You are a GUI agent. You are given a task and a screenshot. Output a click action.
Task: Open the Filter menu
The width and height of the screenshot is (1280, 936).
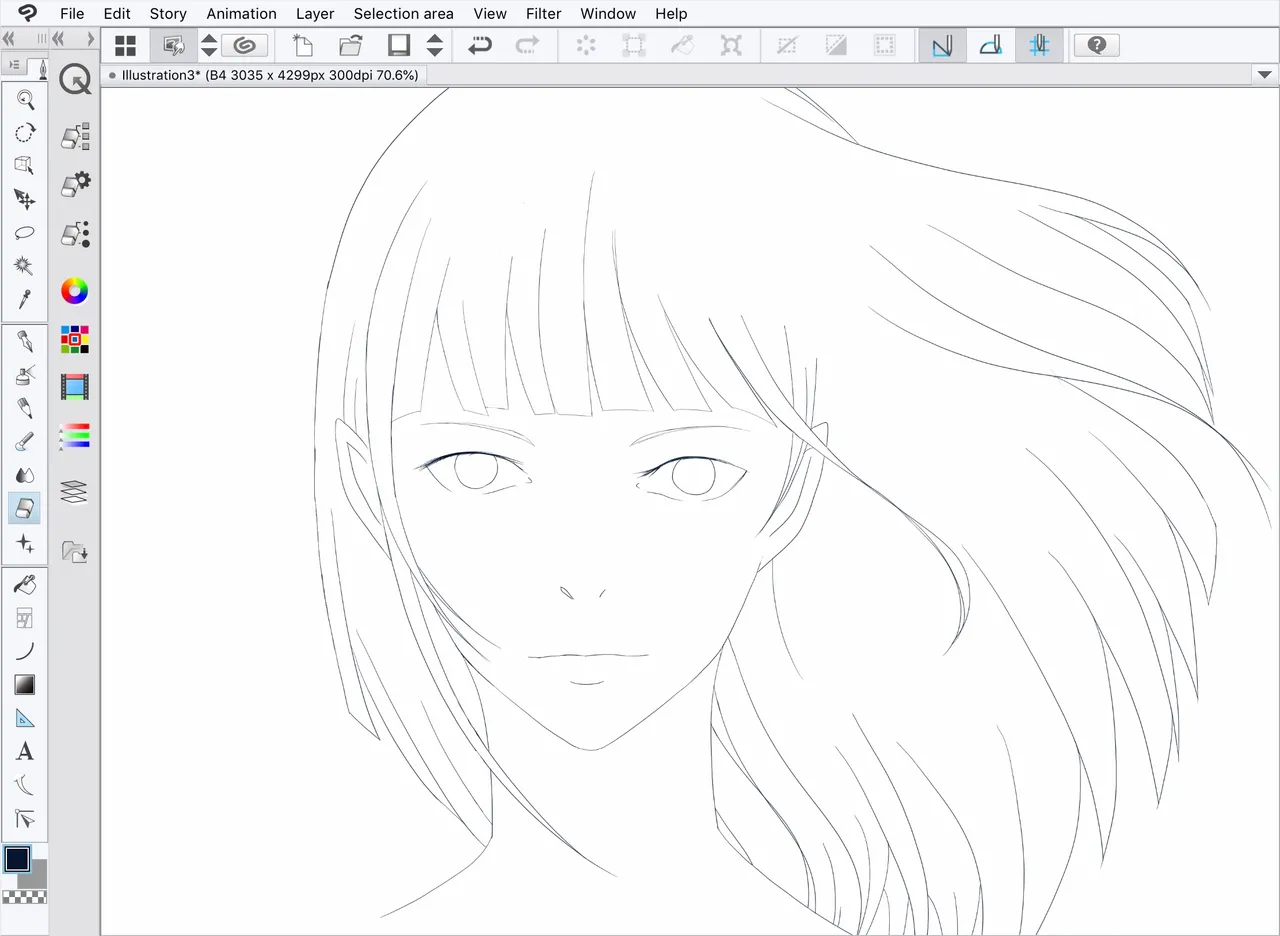click(543, 13)
